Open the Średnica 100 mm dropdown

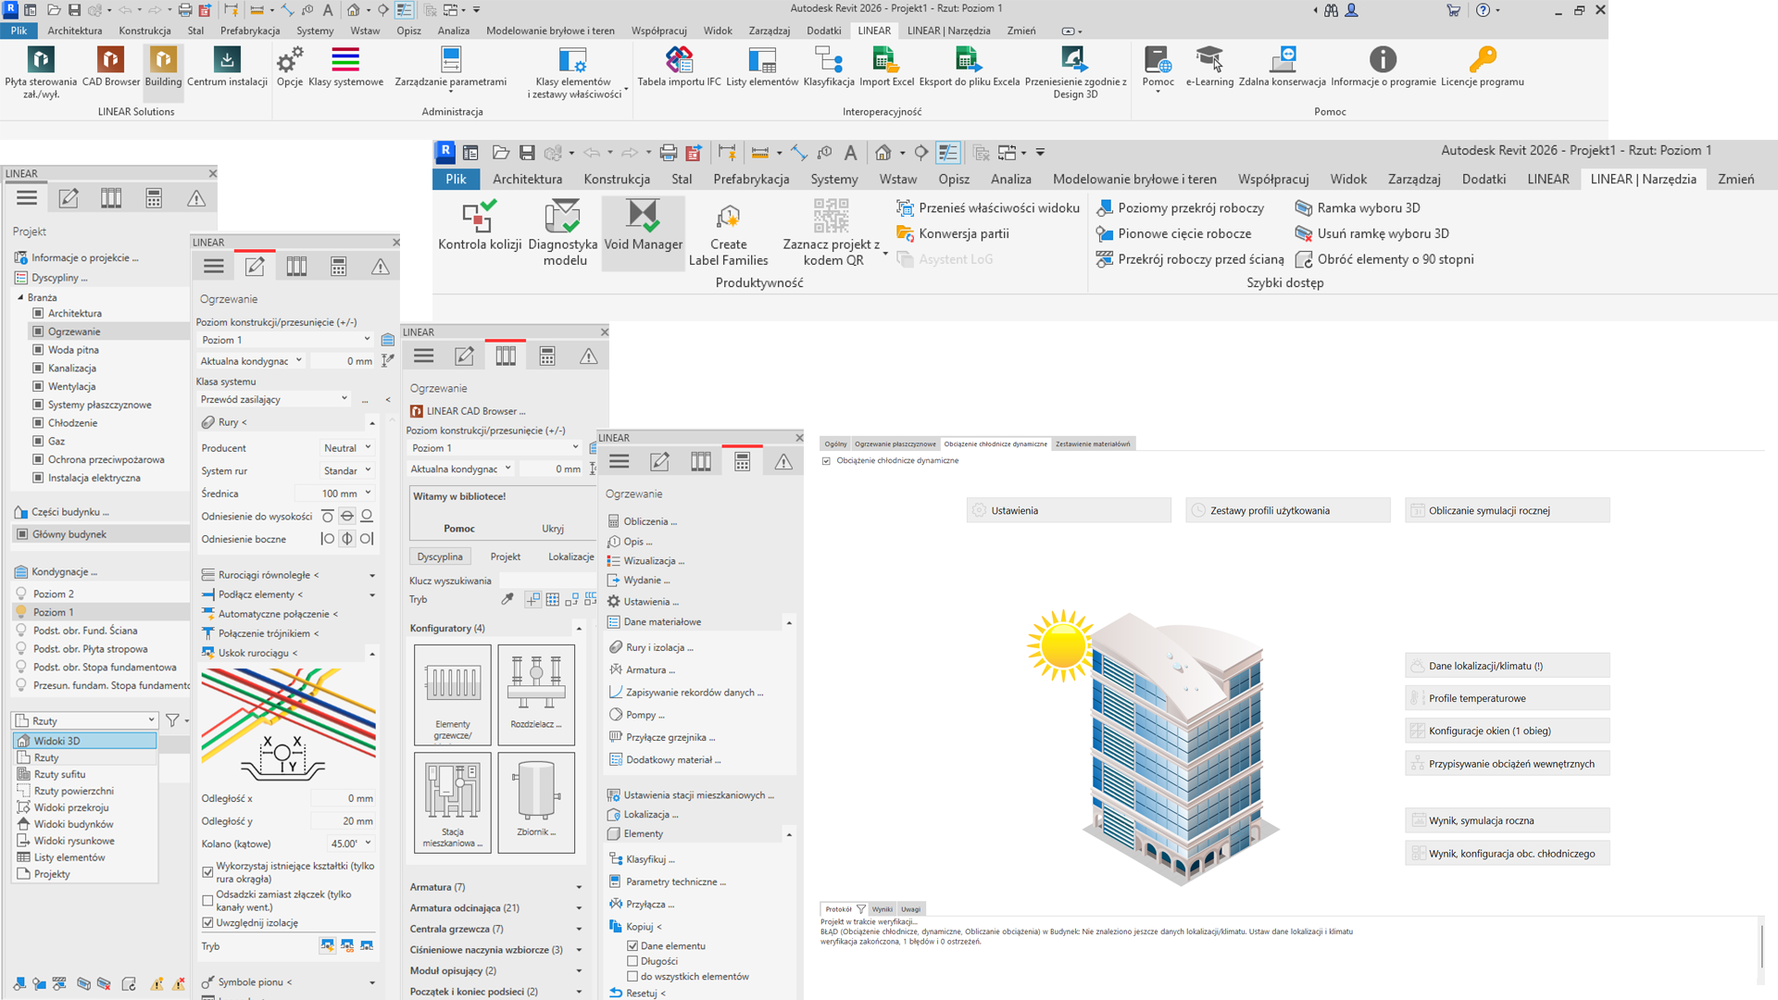tap(368, 493)
